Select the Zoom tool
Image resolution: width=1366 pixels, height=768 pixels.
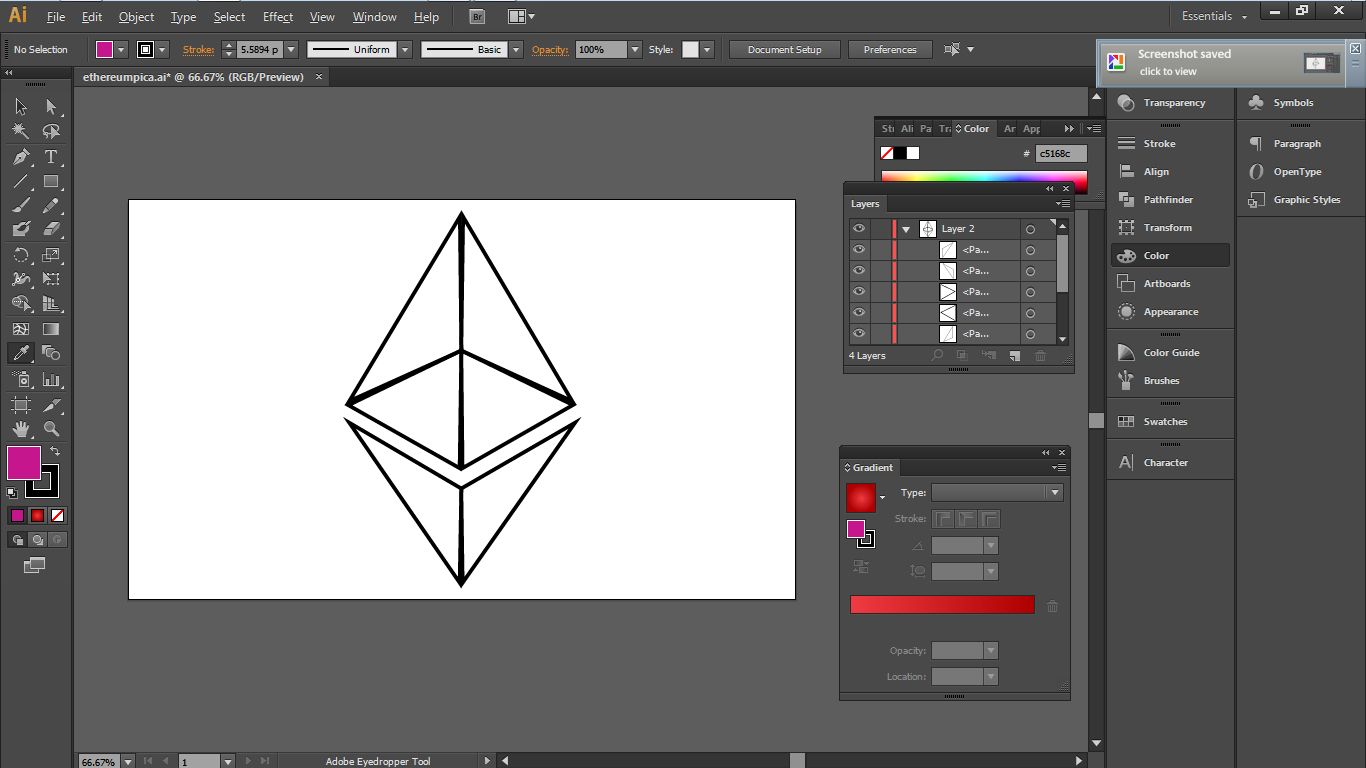[51, 429]
